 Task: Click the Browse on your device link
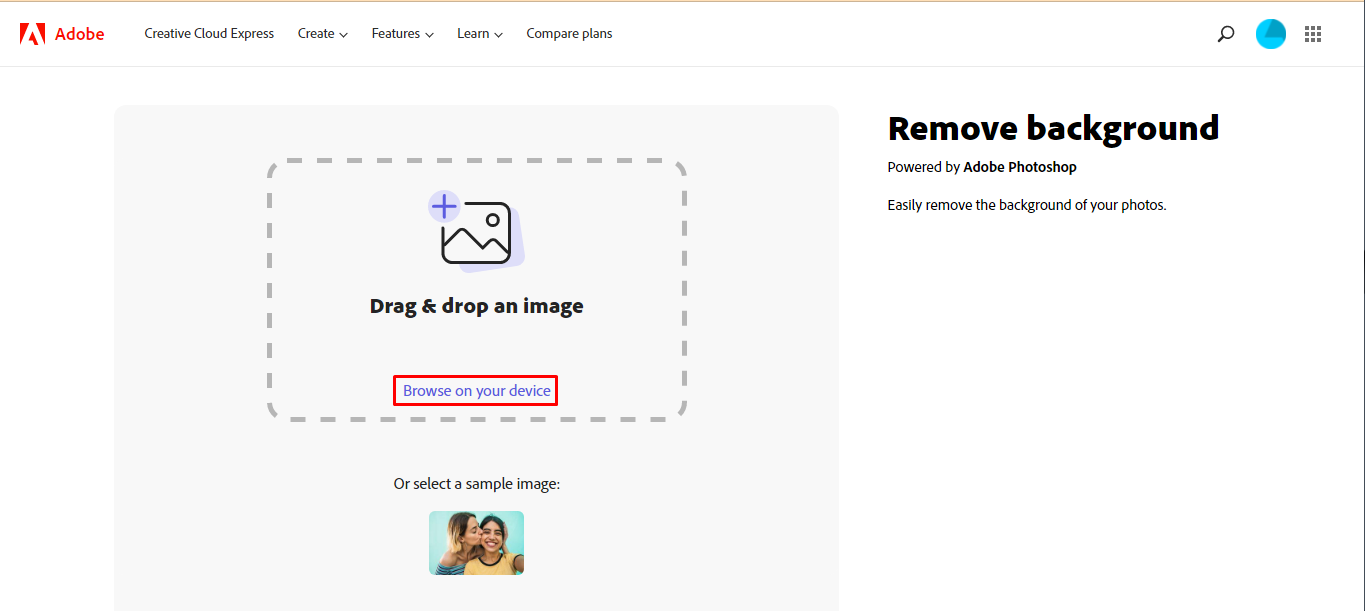pyautogui.click(x=475, y=390)
